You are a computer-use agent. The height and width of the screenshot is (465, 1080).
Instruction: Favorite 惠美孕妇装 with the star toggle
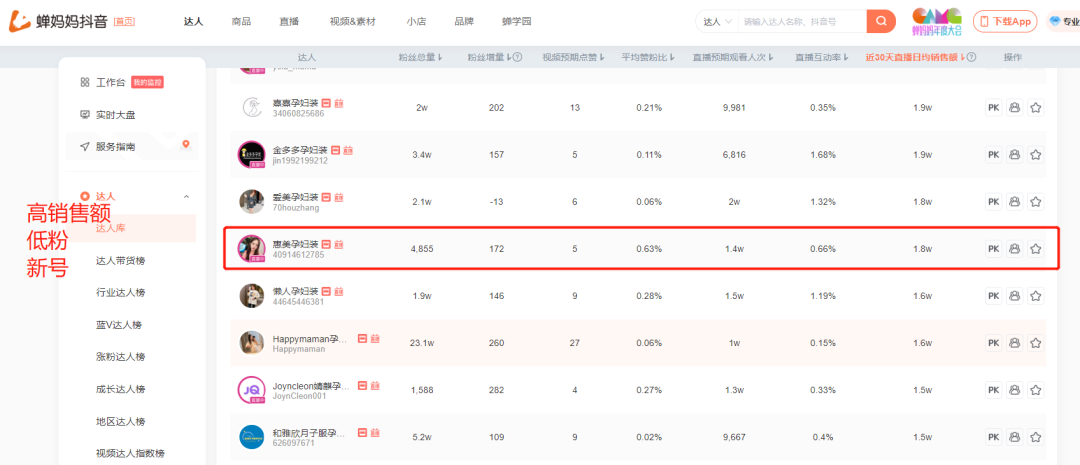click(x=1036, y=249)
